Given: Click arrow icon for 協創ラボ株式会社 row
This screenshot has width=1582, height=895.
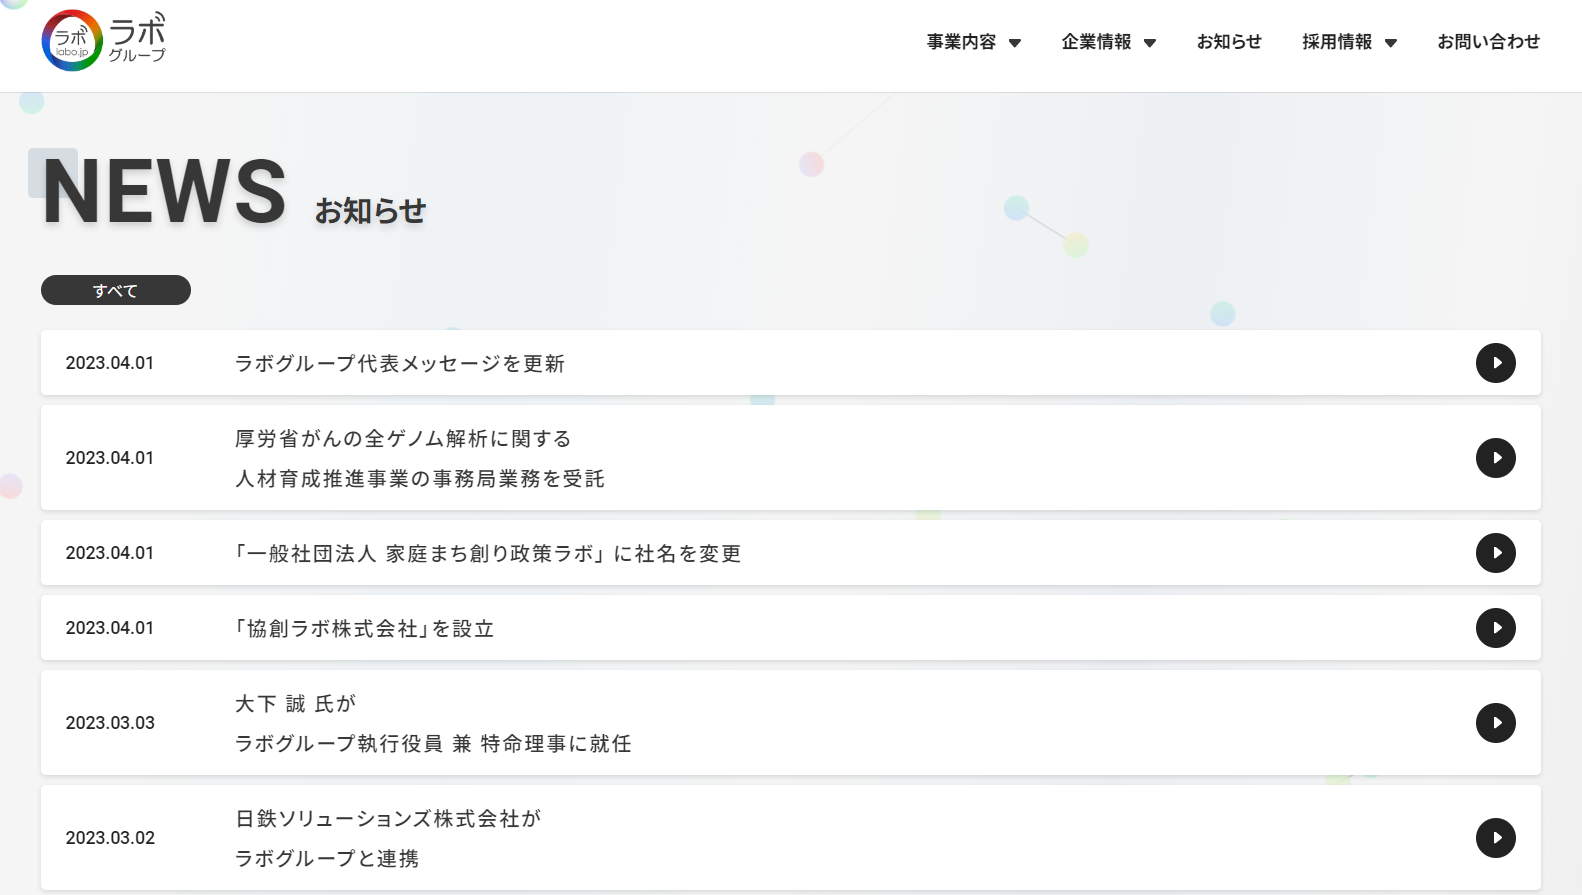Looking at the screenshot, I should 1496,628.
